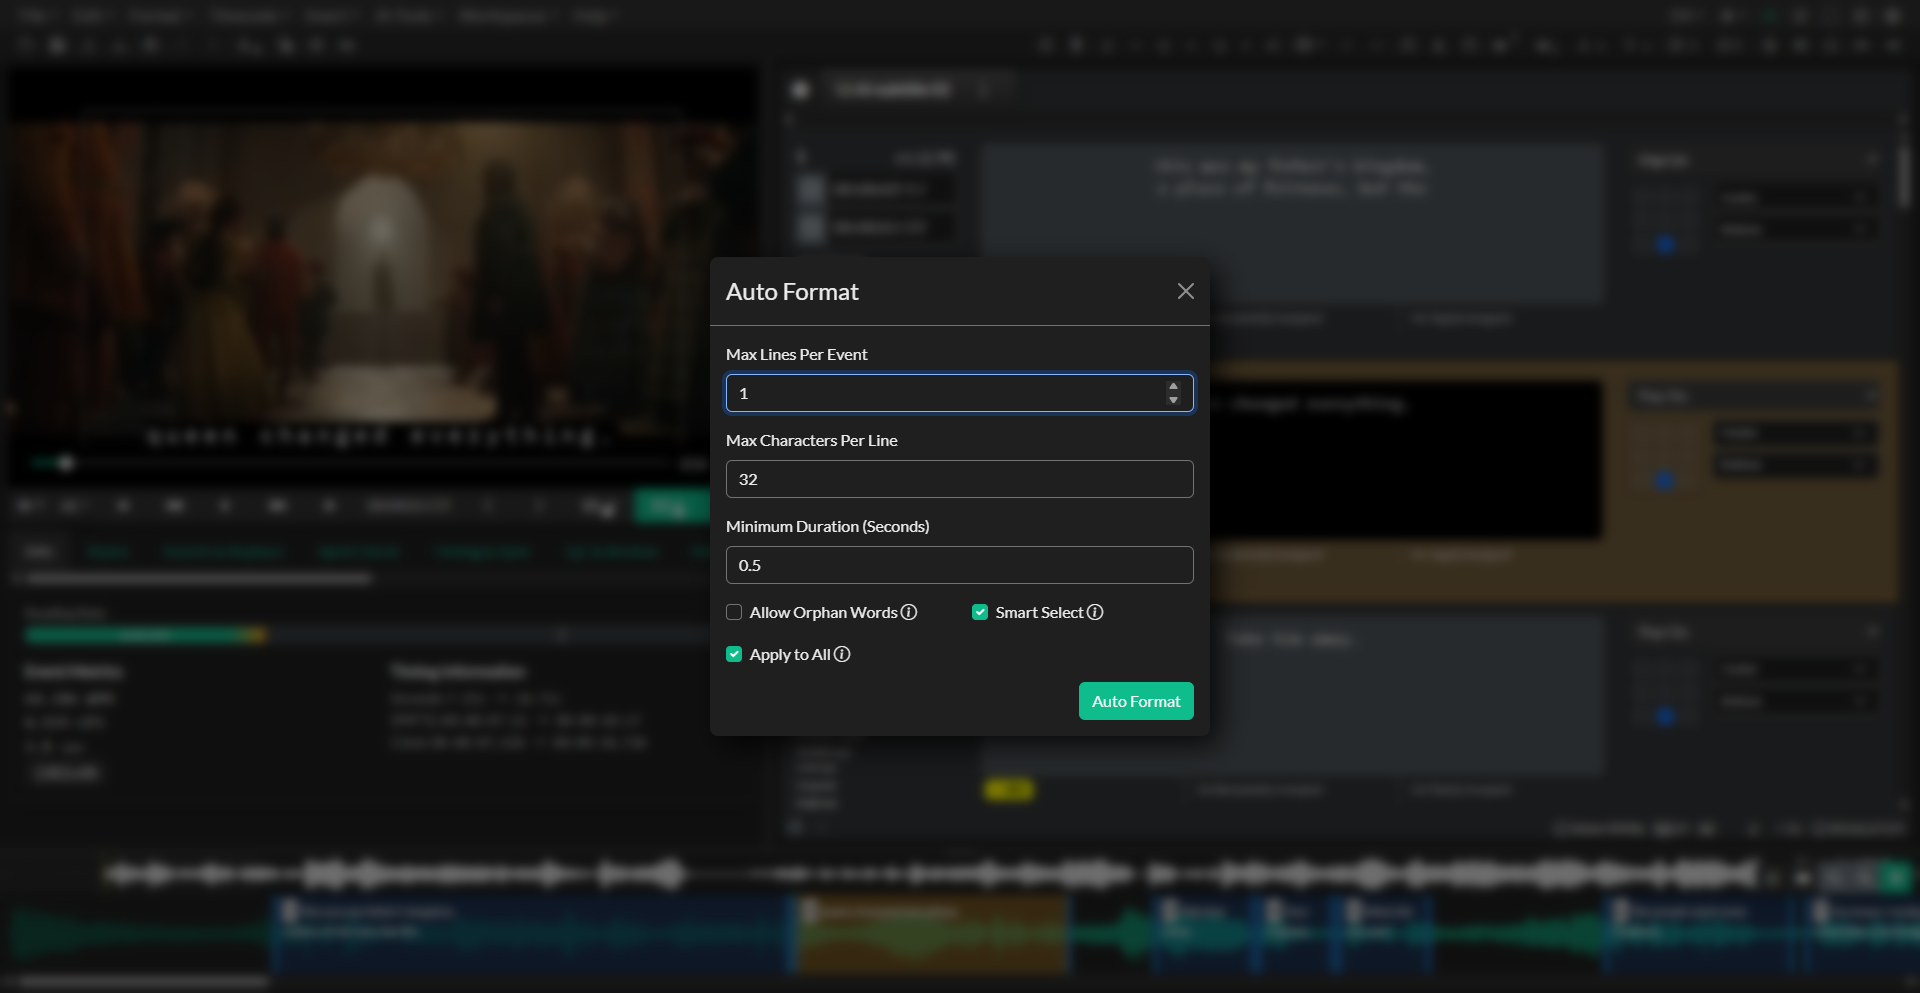Enable the Allow Orphan Words checkbox
Image resolution: width=1920 pixels, height=993 pixels.
click(x=734, y=612)
